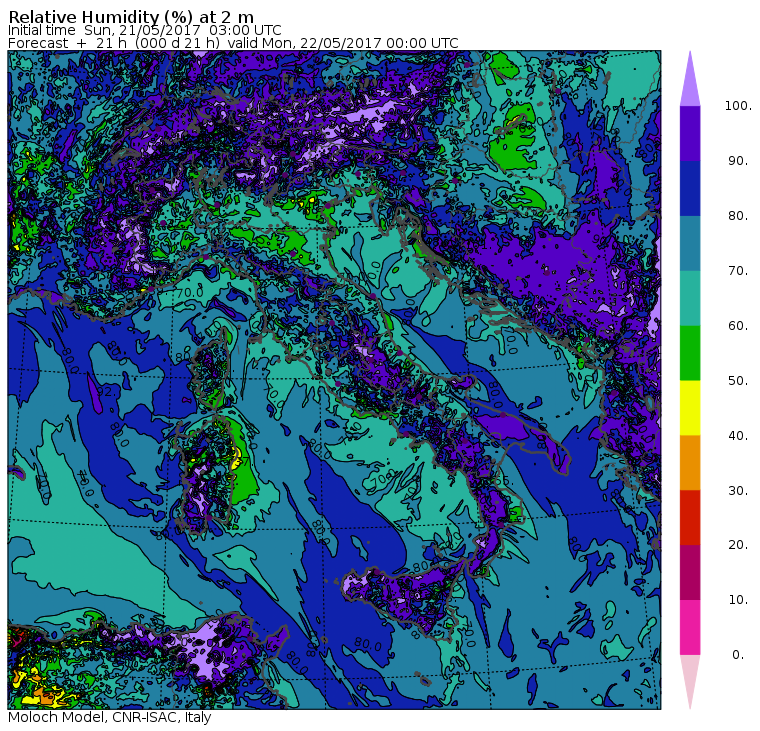760x731 pixels.
Task: Pick the dark blue 80–90 colorbar band
Action: click(690, 189)
